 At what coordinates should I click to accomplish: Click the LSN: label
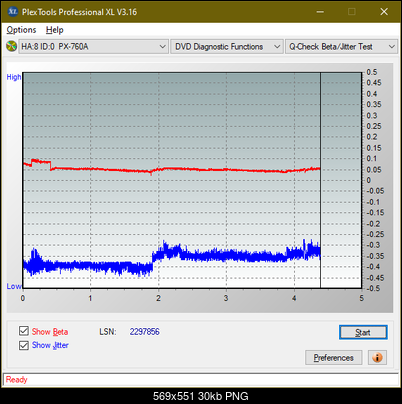click(108, 332)
